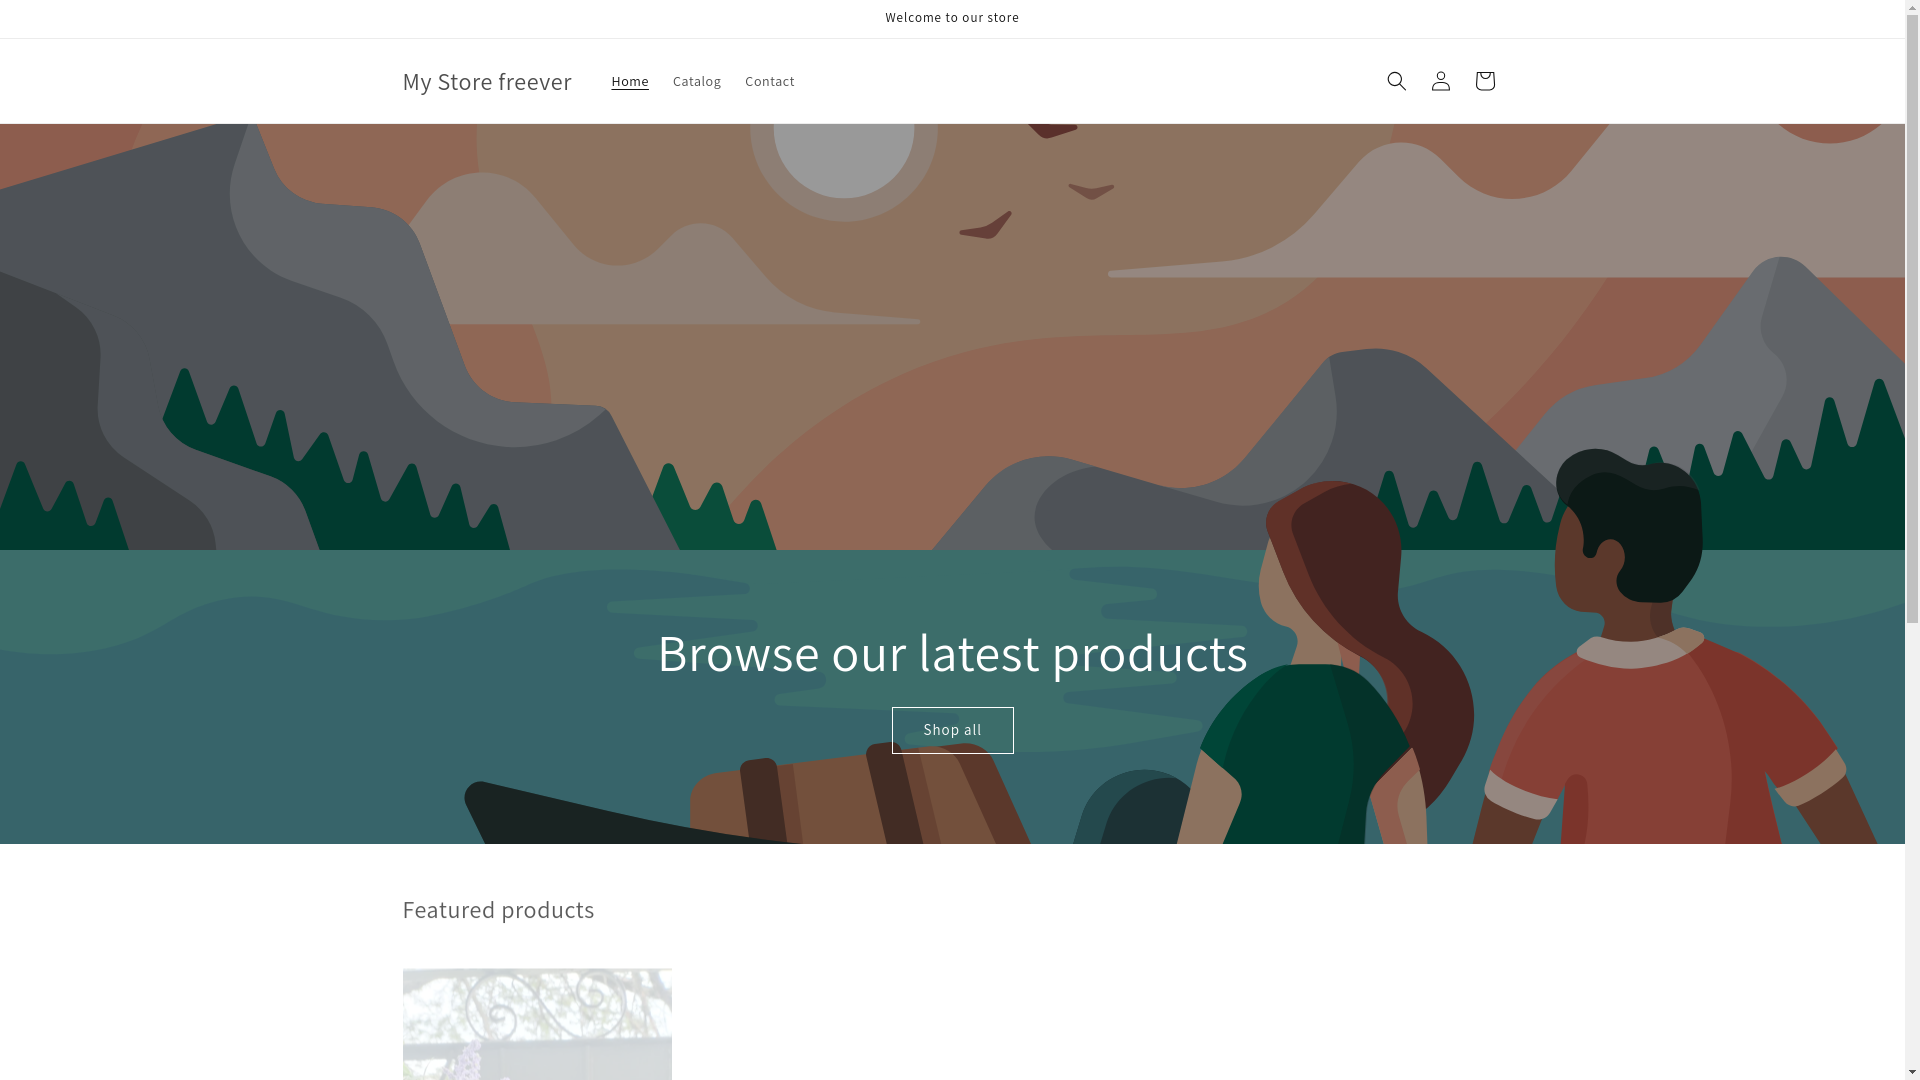Go to the Home menu item
The height and width of the screenshot is (1080, 1920).
tap(630, 81)
